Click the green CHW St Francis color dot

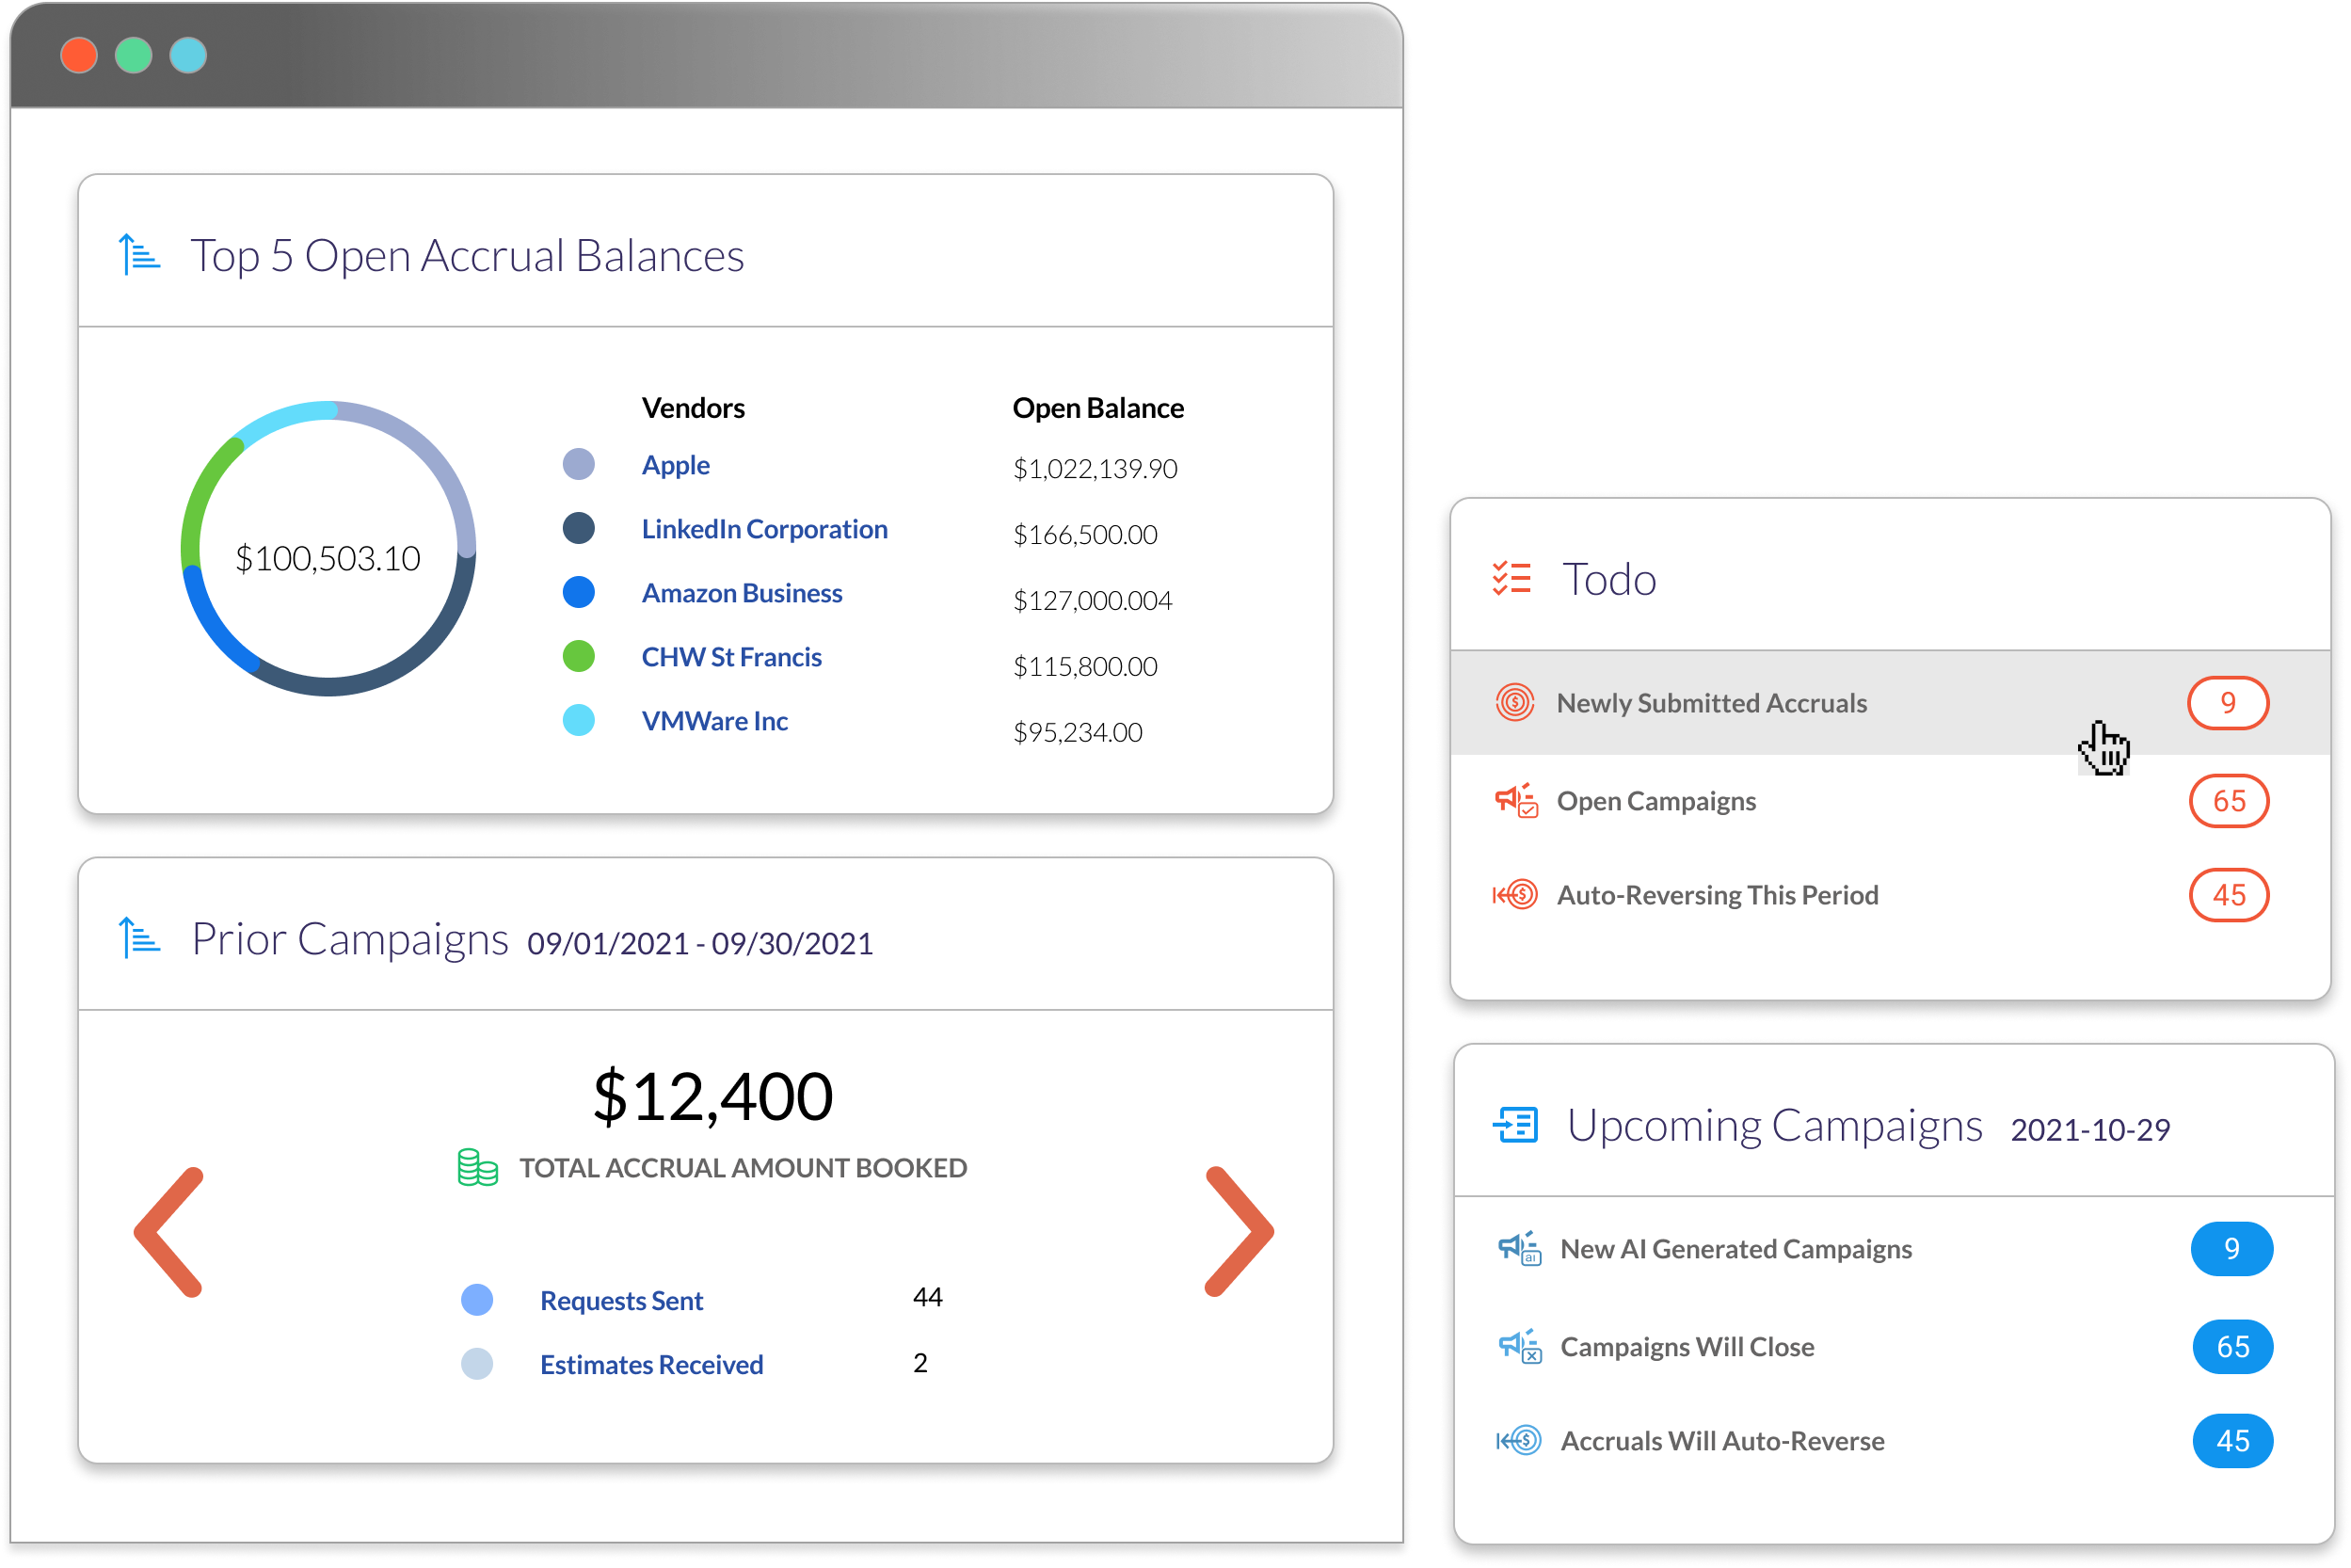tap(578, 657)
